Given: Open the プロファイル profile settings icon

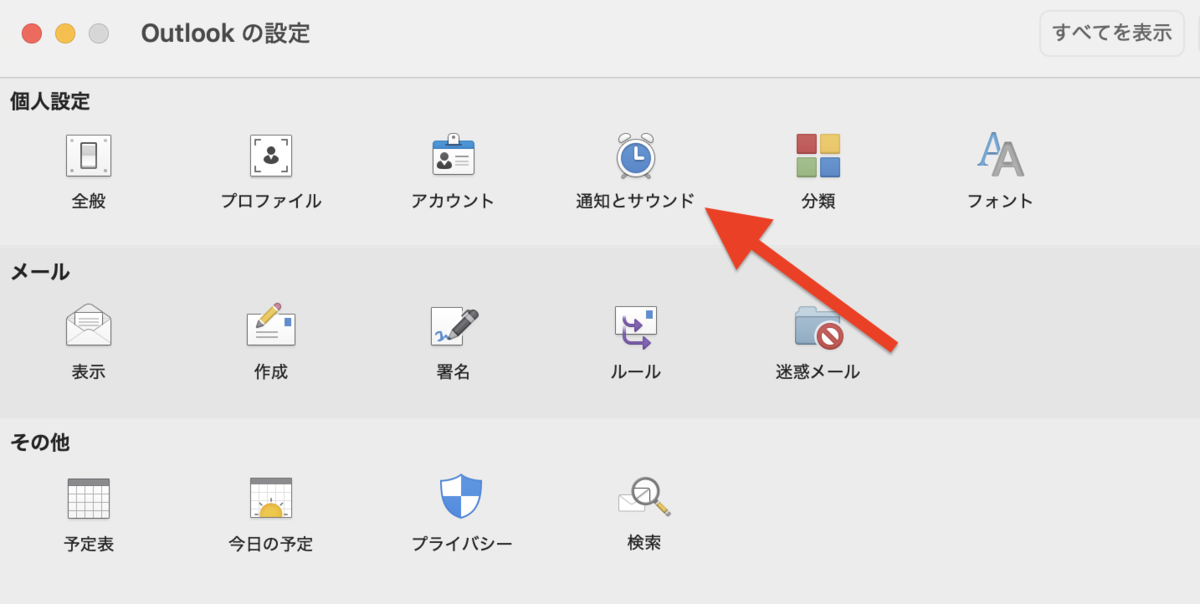Looking at the screenshot, I should [271, 156].
